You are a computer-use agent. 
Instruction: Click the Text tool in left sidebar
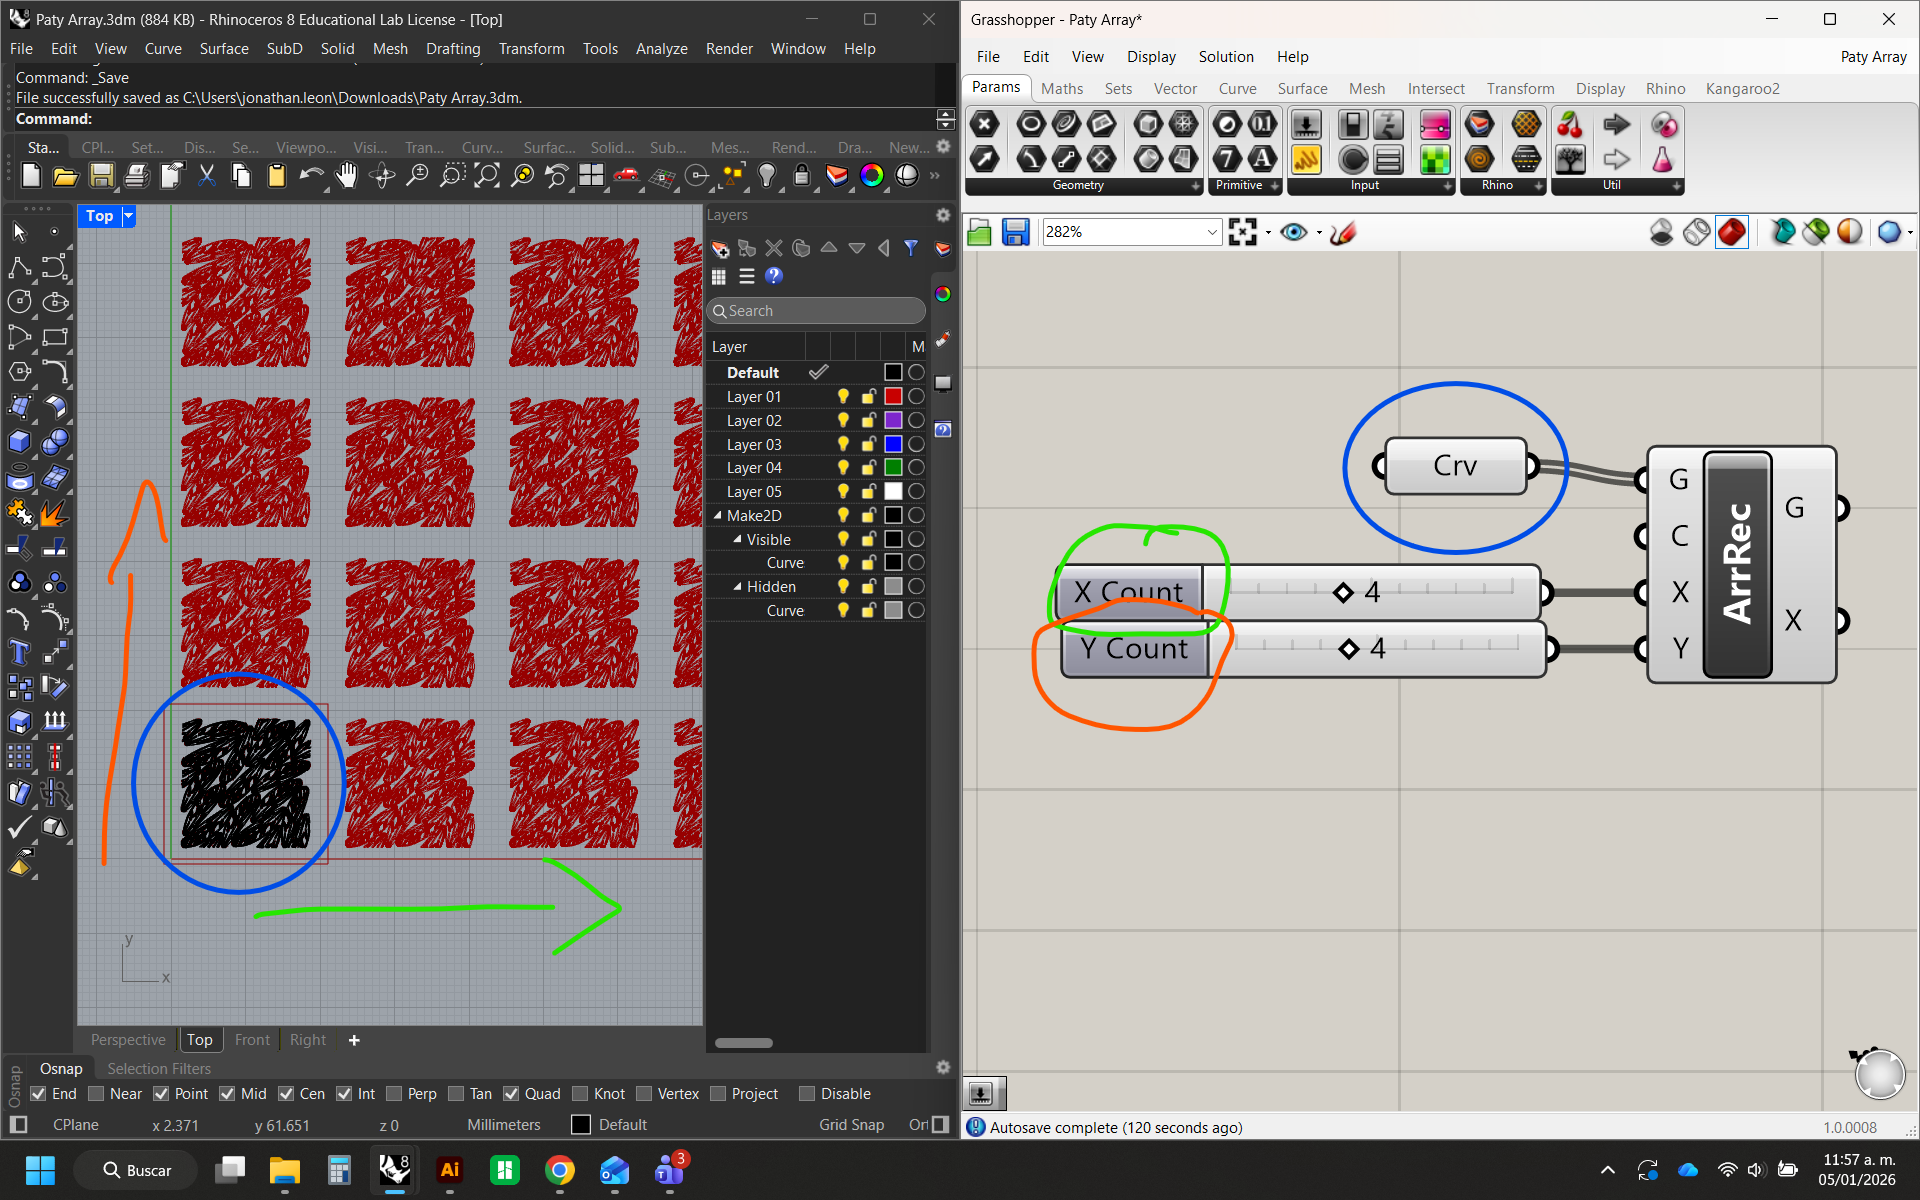(x=19, y=653)
